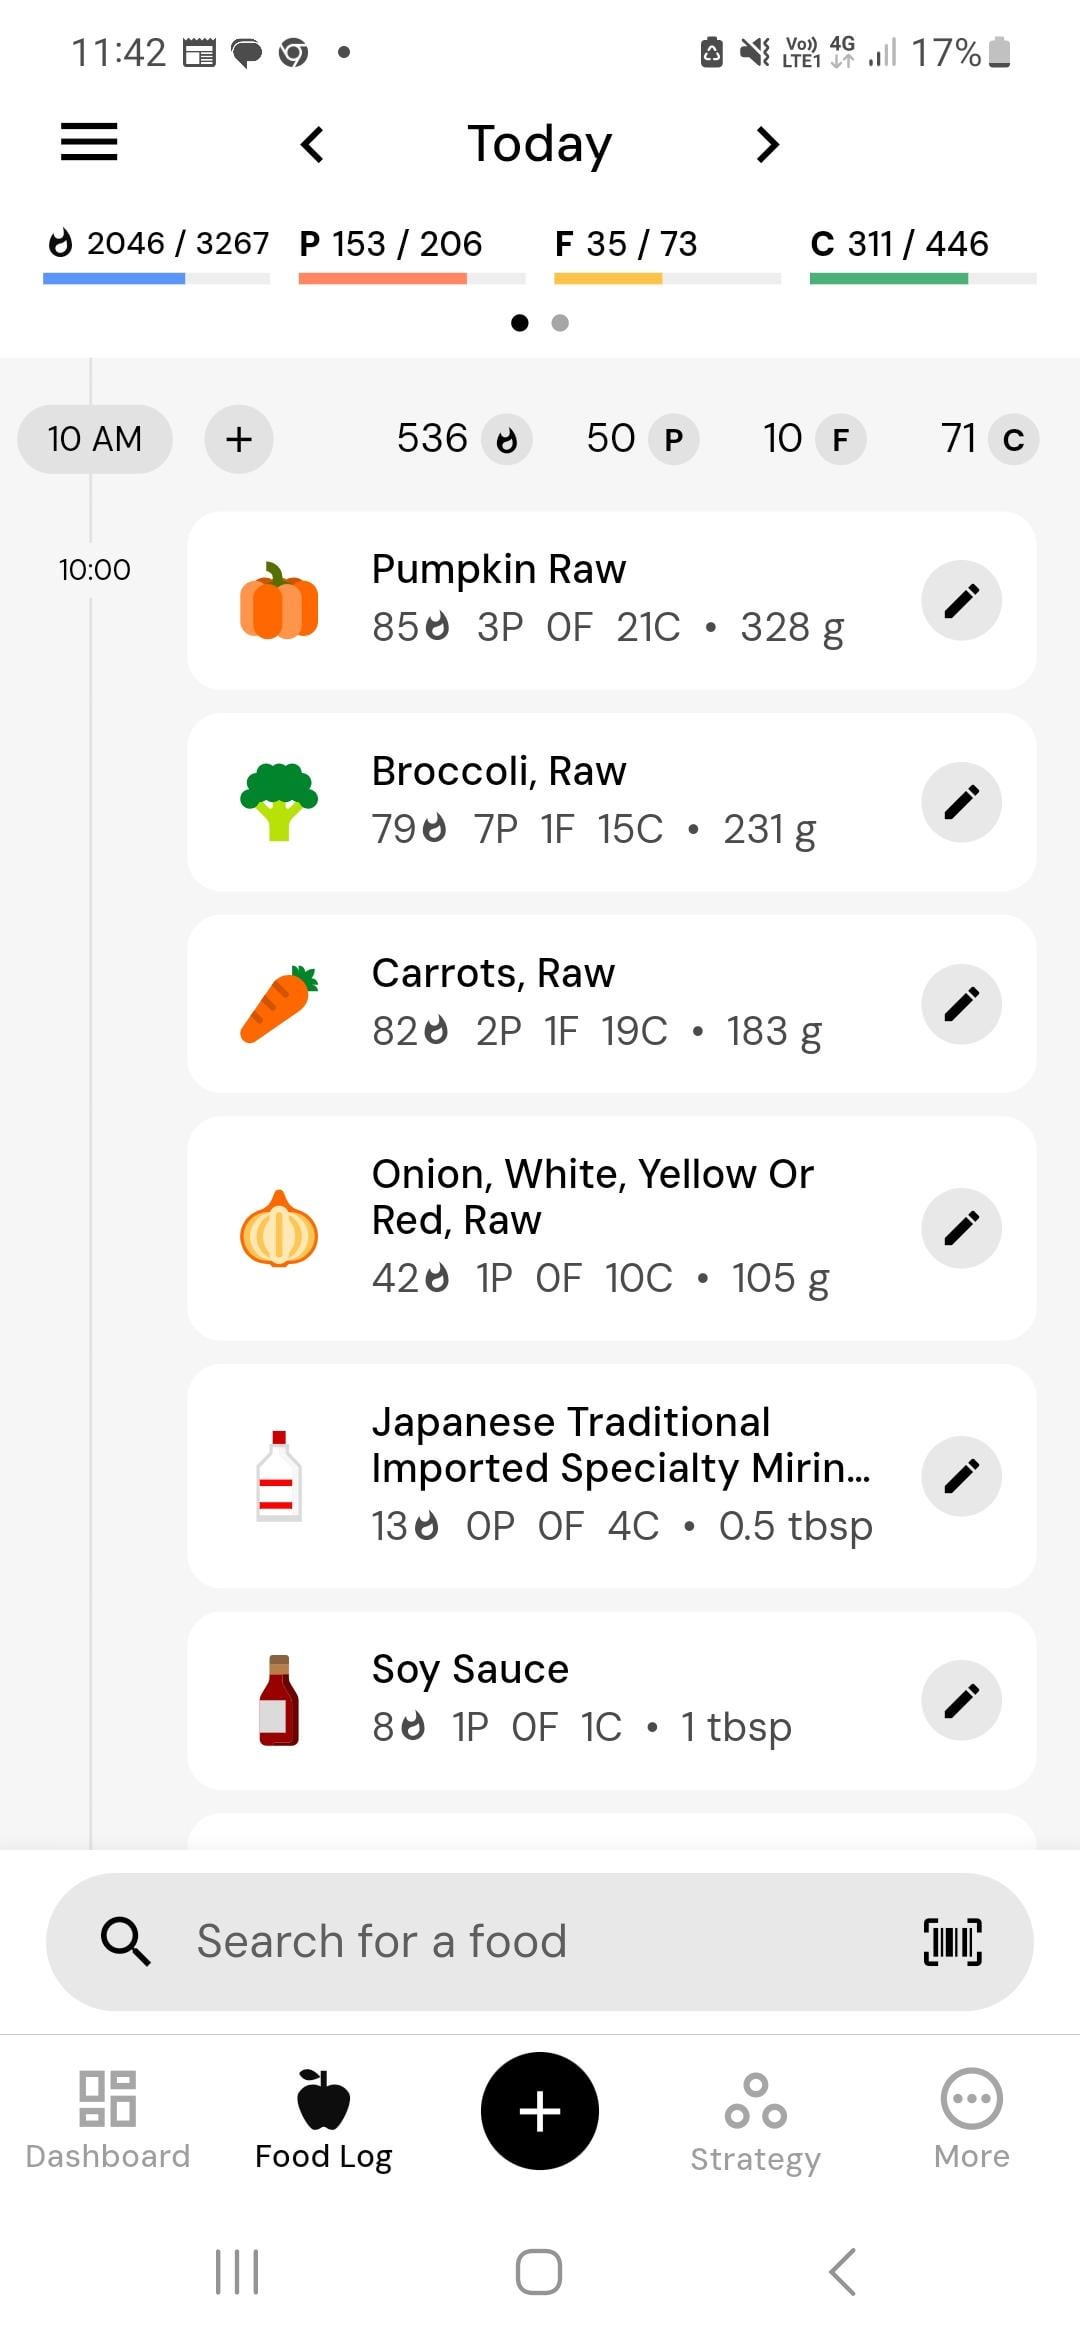This screenshot has height=2340, width=1080.
Task: Open the hamburger menu
Action: coord(89,142)
